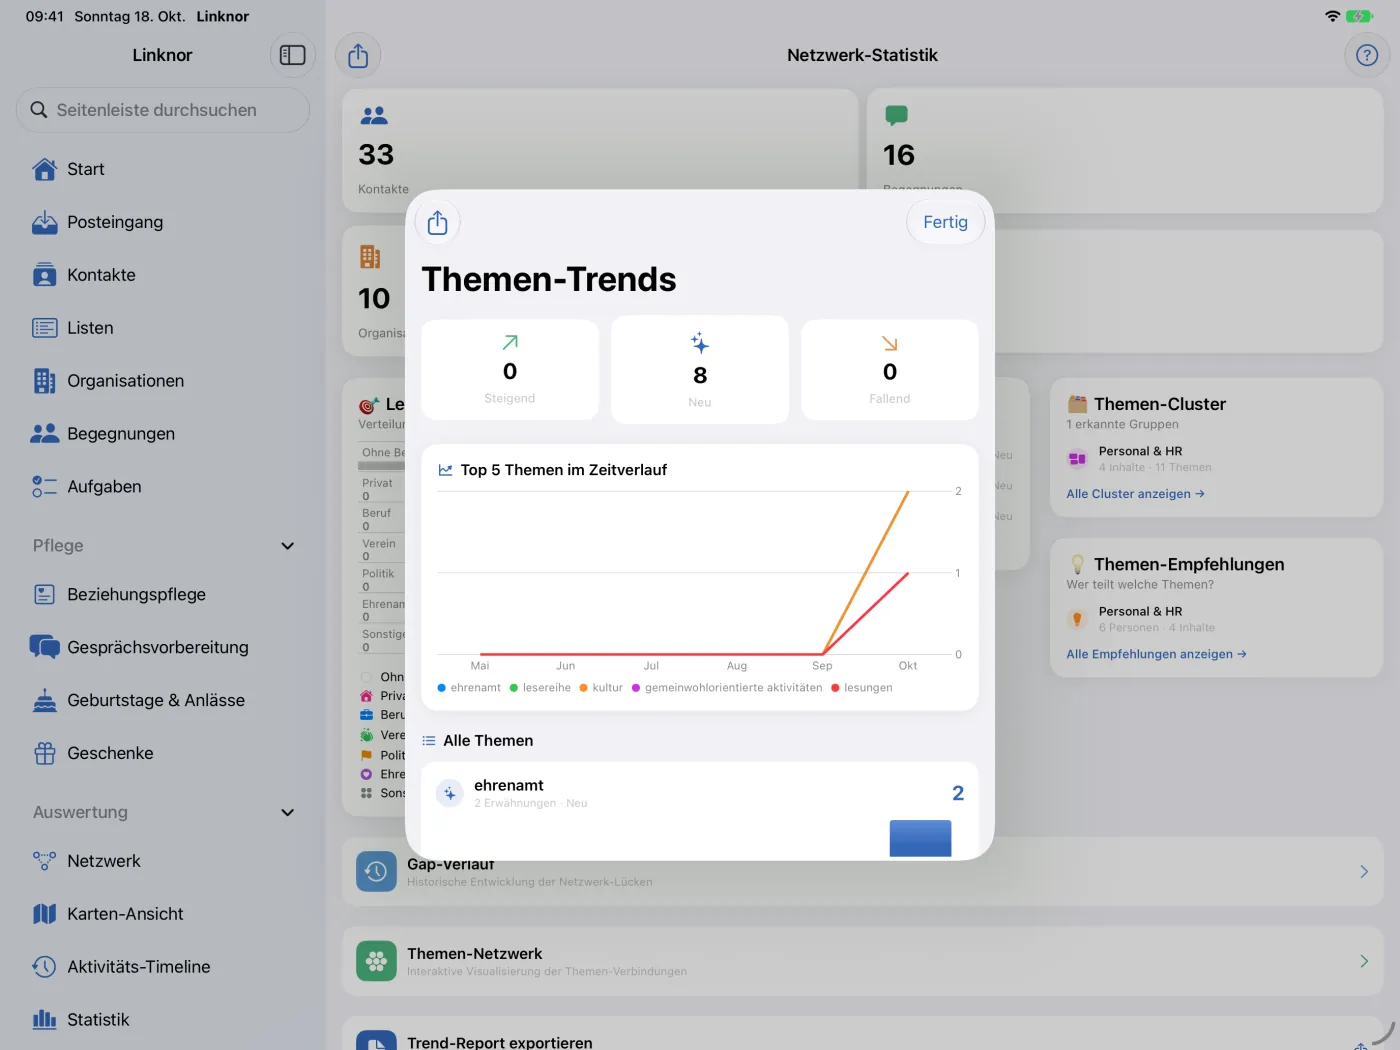The image size is (1400, 1050).
Task: Tap the kultur legend entry
Action: tap(601, 688)
